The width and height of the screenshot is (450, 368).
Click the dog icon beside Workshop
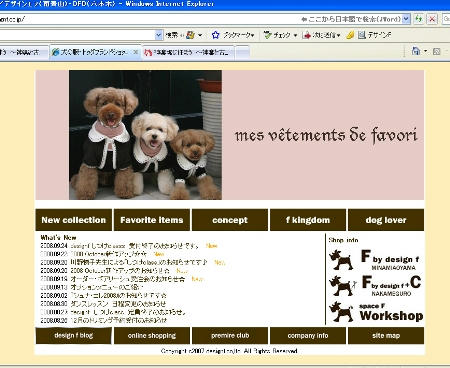[x=341, y=312]
